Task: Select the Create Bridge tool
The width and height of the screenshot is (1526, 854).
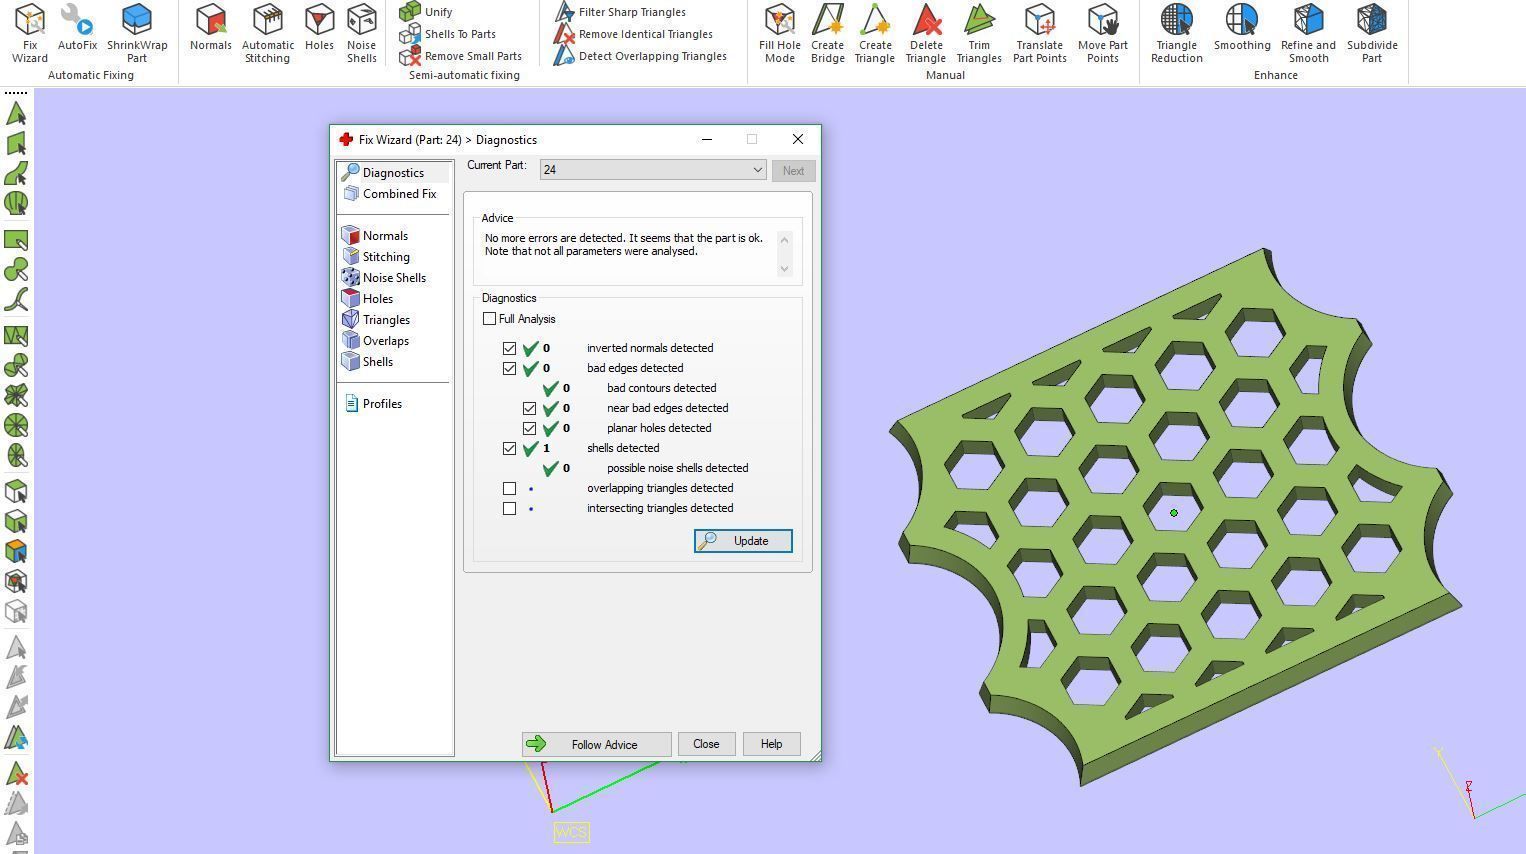Action: coord(827,33)
